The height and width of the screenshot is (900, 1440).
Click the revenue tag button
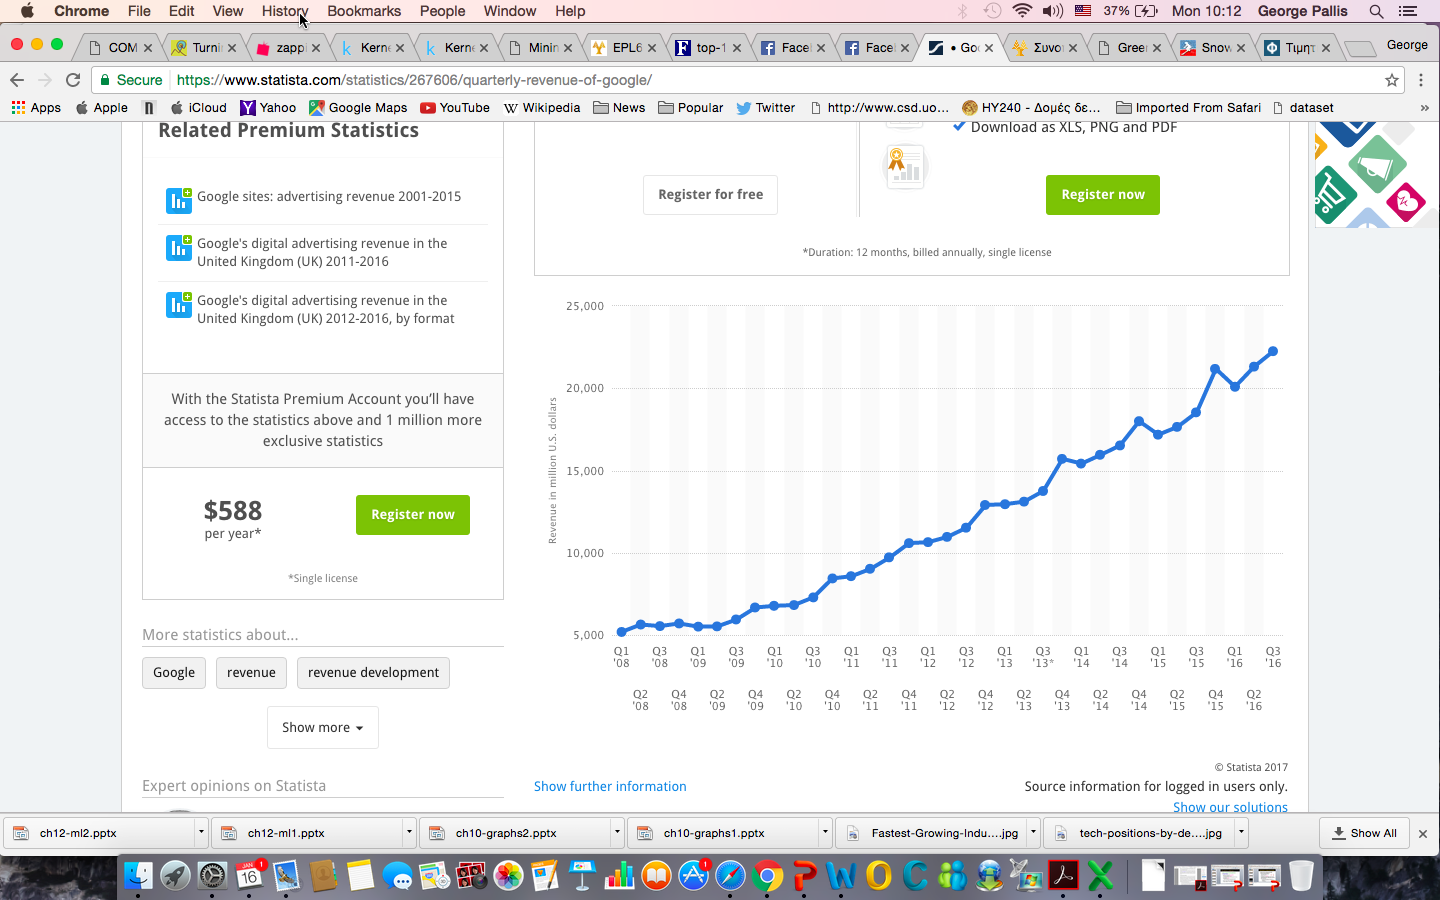click(251, 673)
